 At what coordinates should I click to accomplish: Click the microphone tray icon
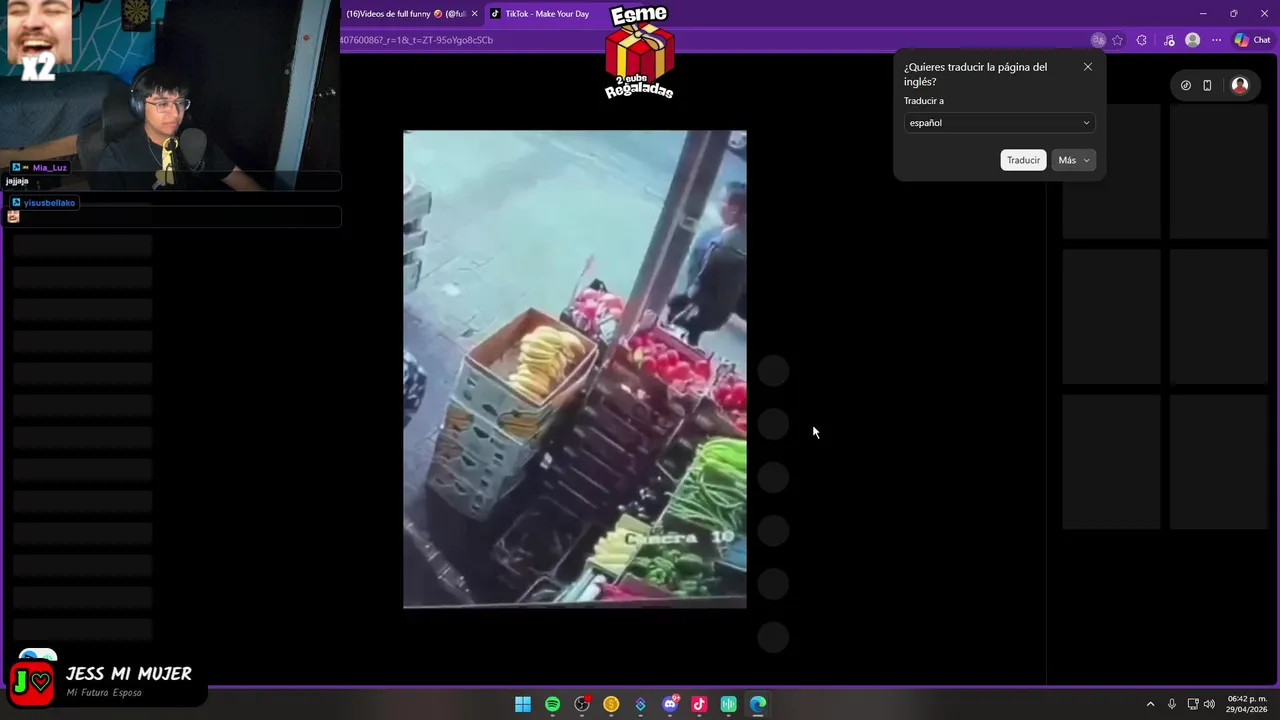[x=1172, y=704]
